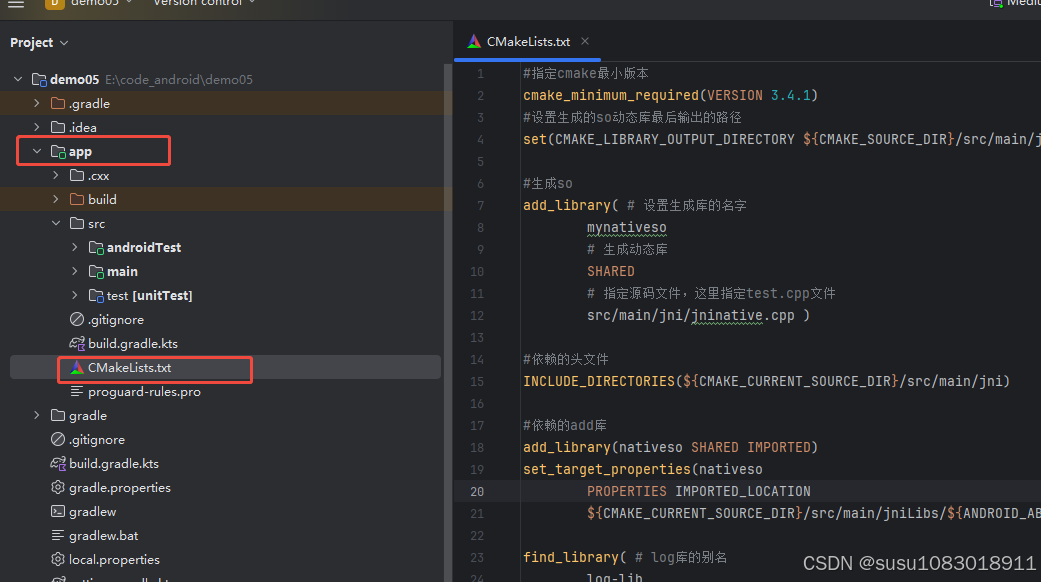Collapse the app folder tree node
Viewport: 1041px width, 582px height.
tap(37, 152)
